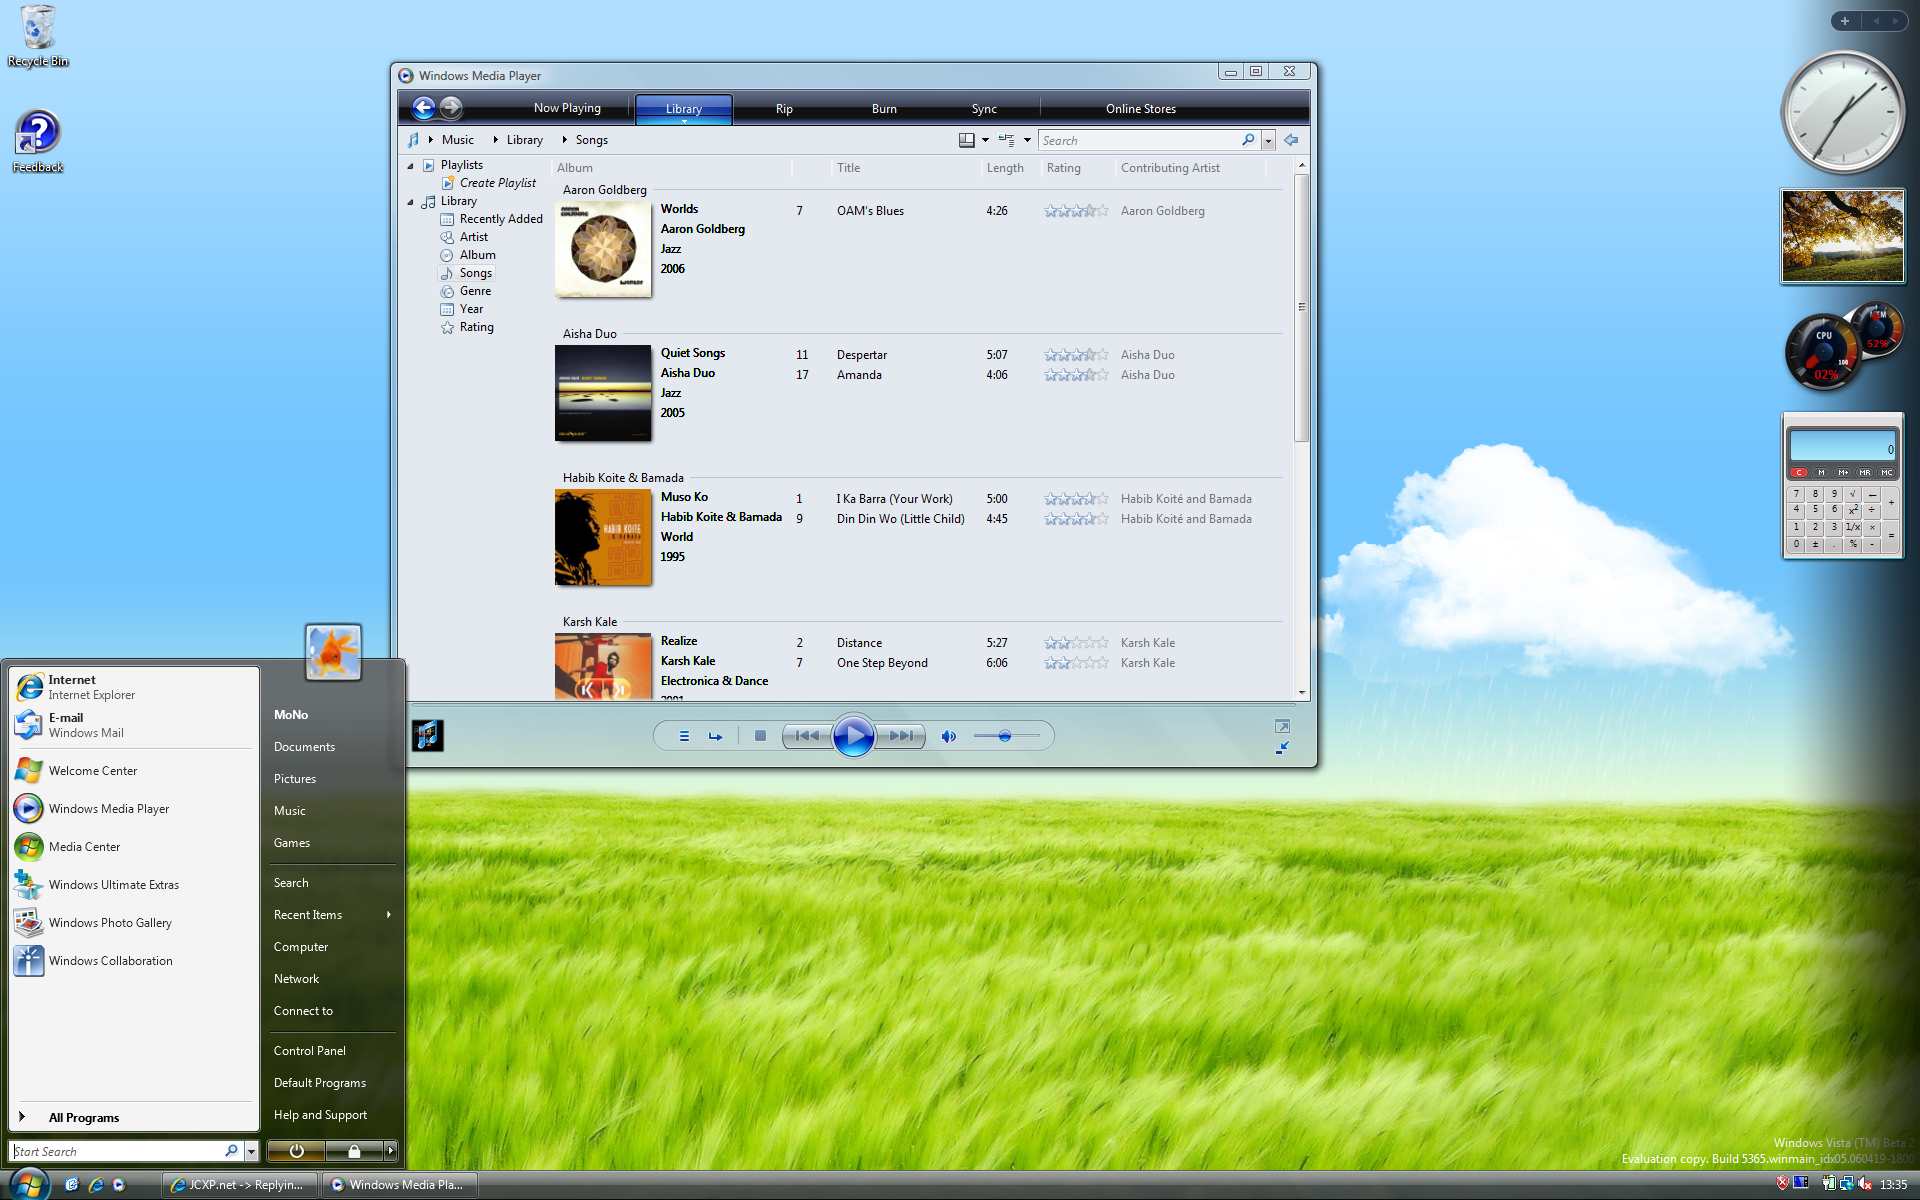Open Control Panel from Start menu
The width and height of the screenshot is (1920, 1200).
[310, 1051]
